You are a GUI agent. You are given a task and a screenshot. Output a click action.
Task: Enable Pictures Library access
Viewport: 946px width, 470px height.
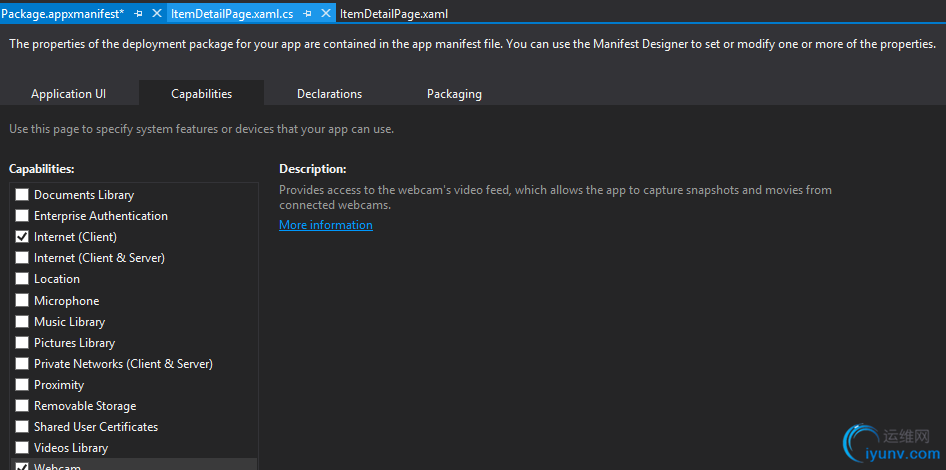[22, 343]
